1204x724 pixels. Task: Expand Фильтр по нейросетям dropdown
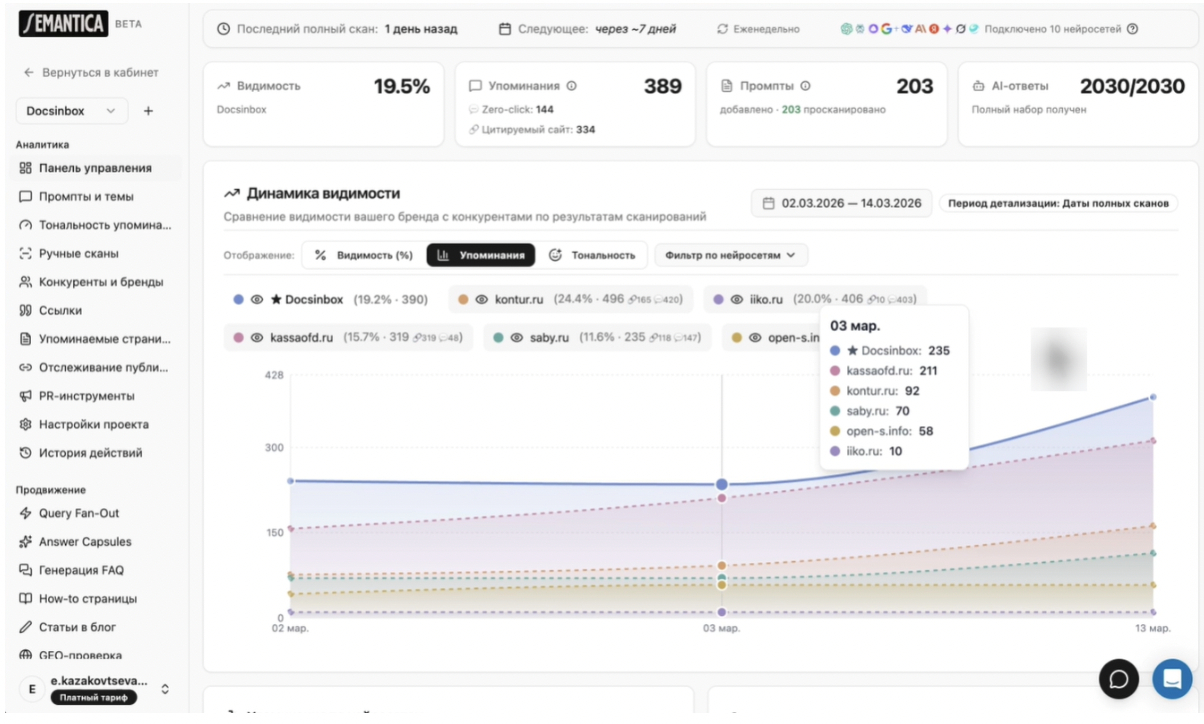(731, 255)
